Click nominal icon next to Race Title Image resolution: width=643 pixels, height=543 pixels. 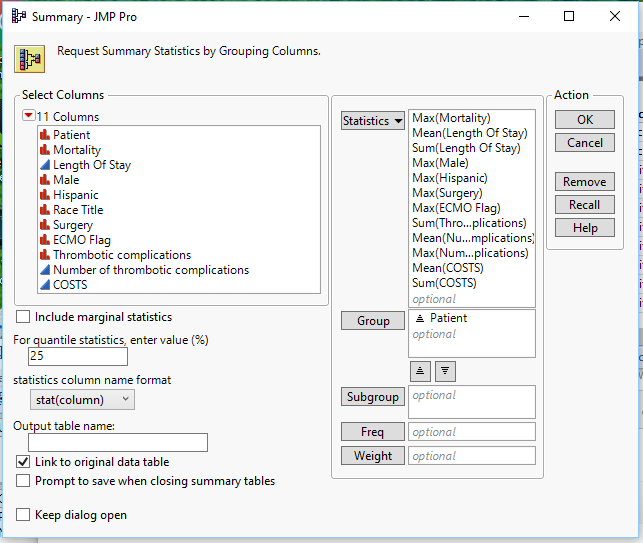(45, 210)
